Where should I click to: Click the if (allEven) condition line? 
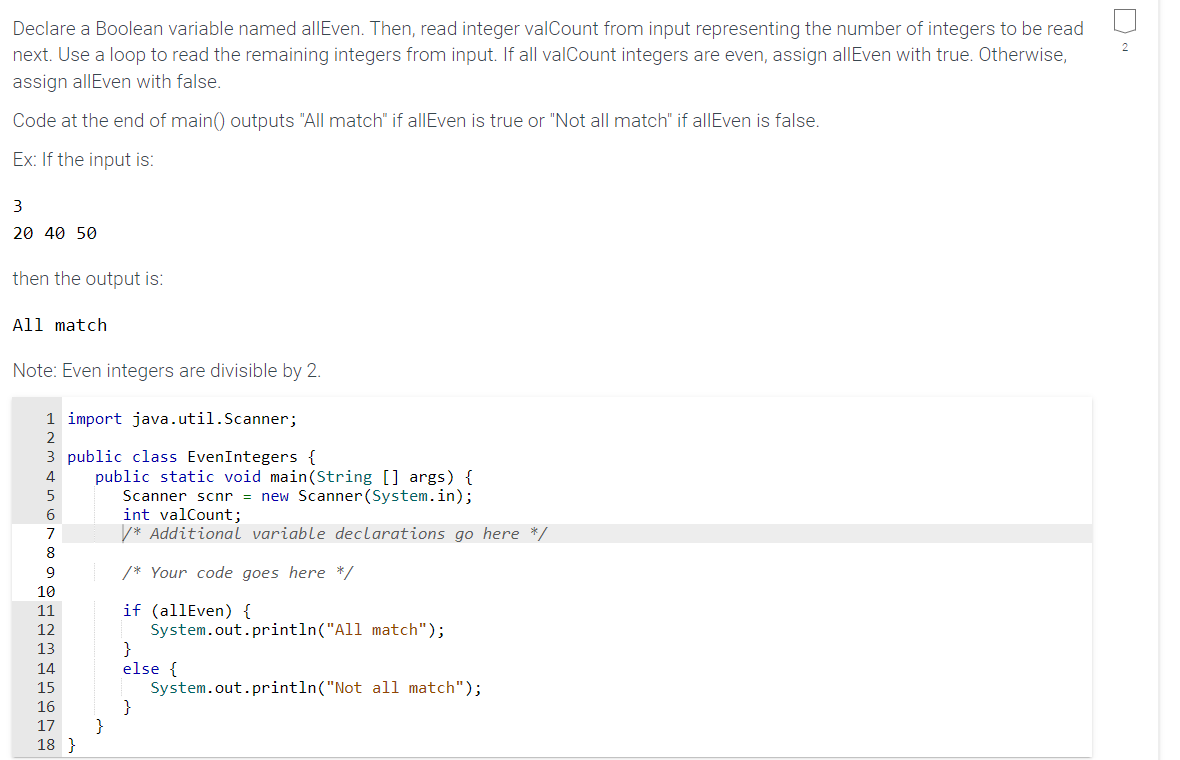pyautogui.click(x=188, y=610)
